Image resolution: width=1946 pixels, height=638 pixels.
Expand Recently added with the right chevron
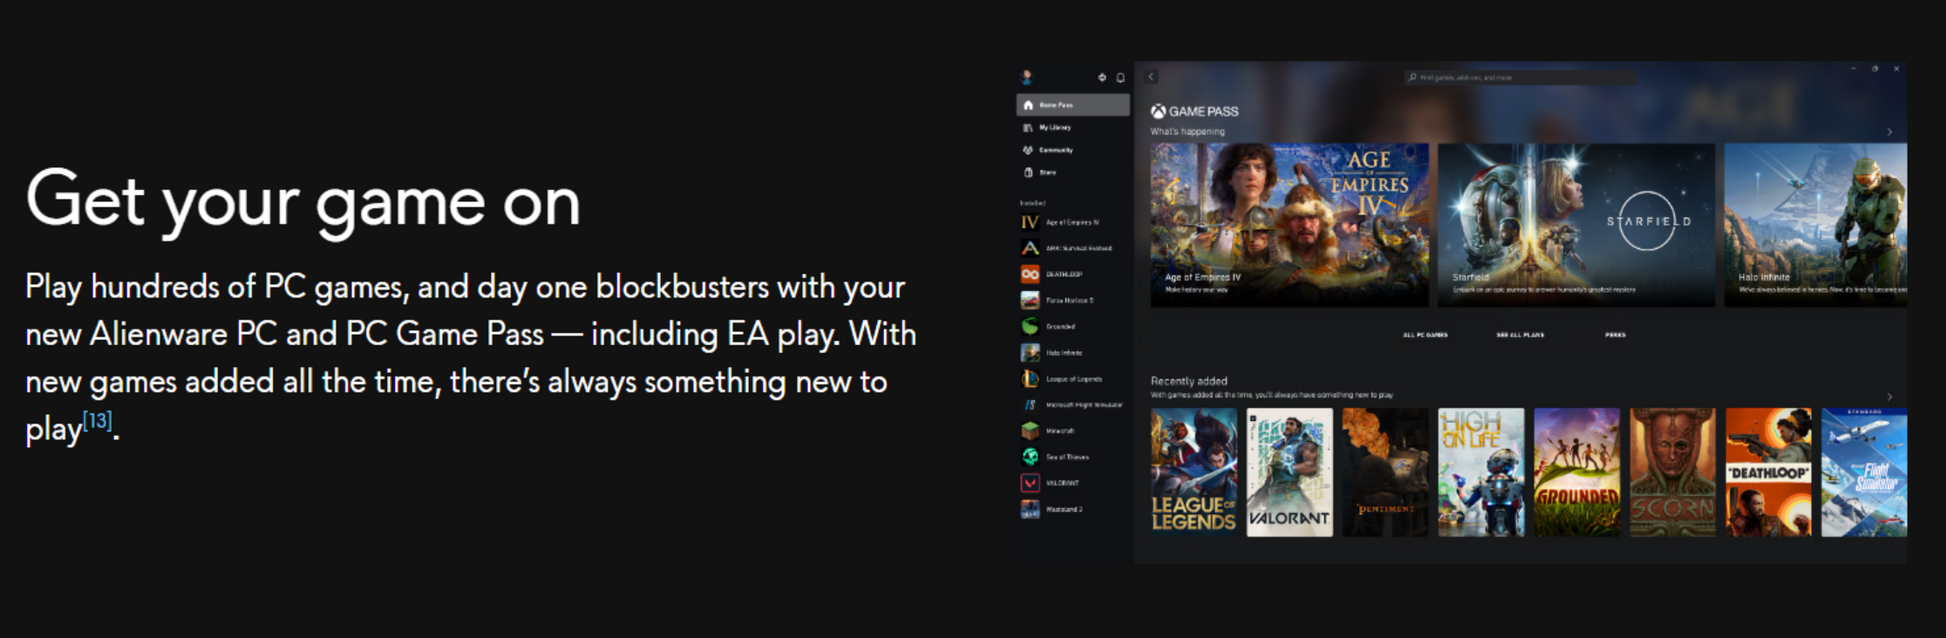(x=1889, y=397)
